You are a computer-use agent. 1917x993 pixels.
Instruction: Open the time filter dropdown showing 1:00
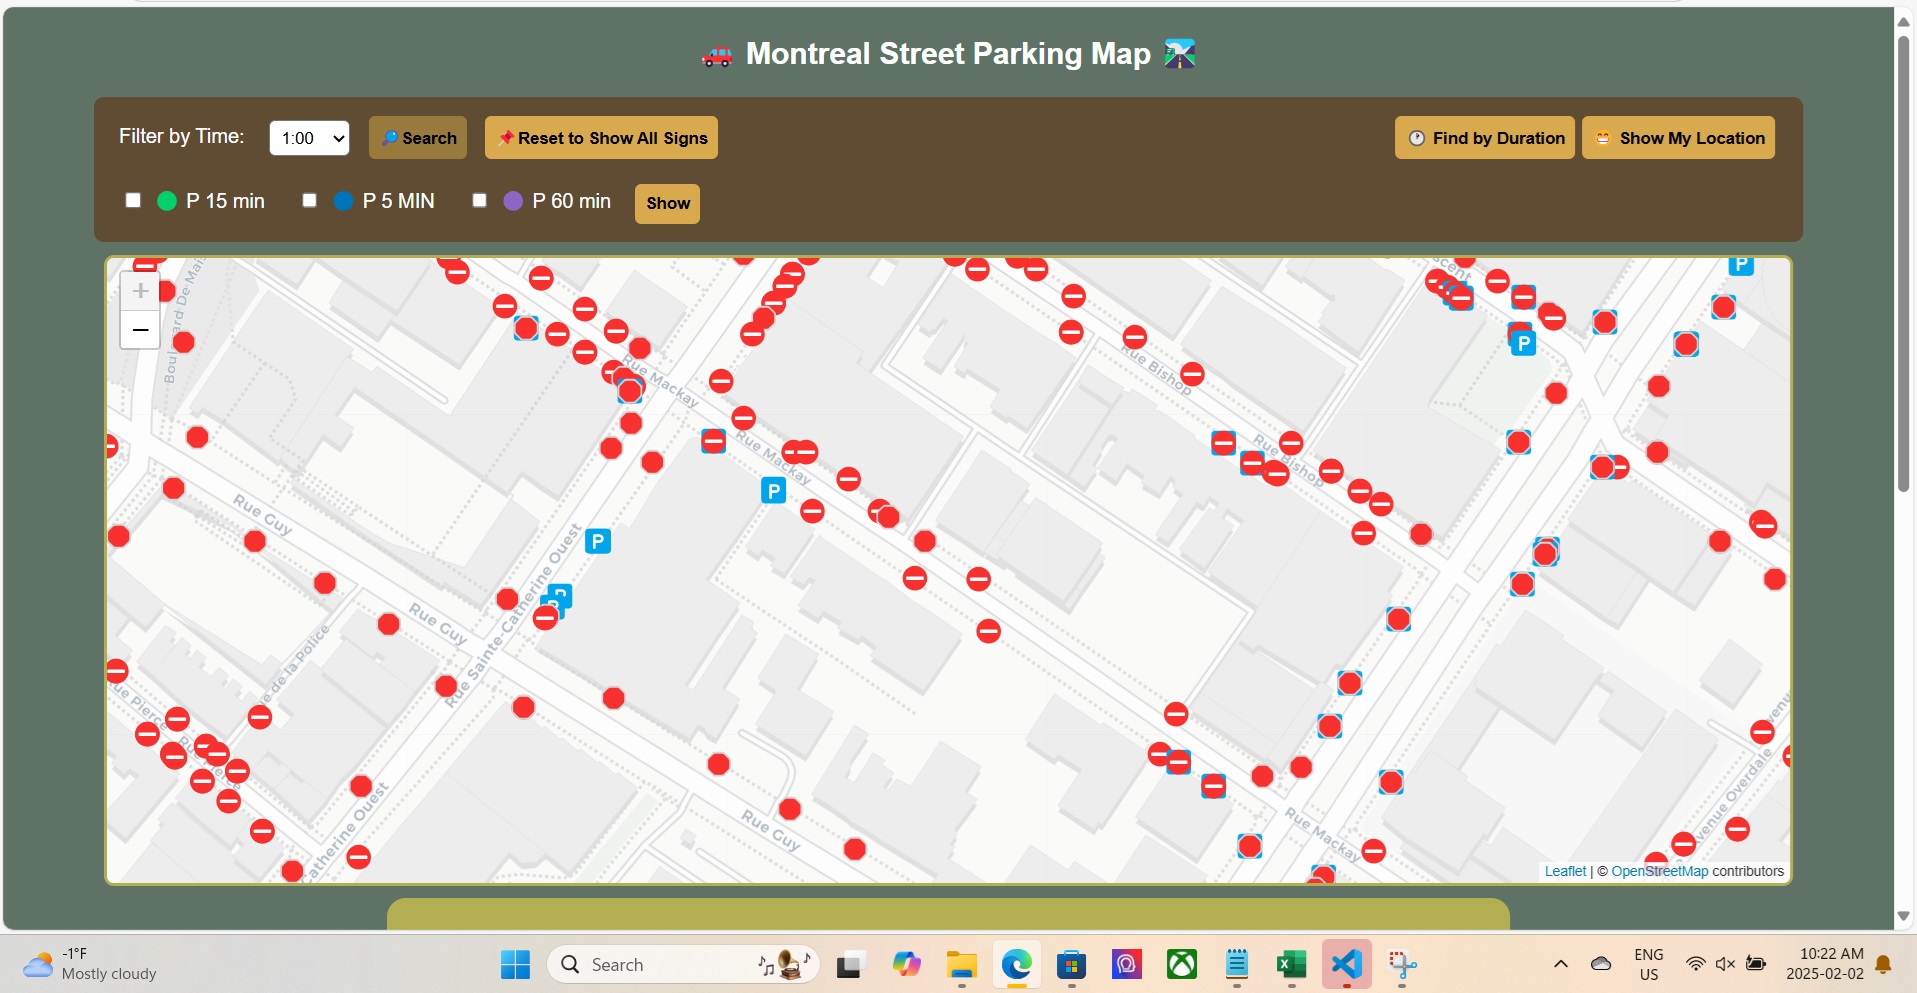click(308, 137)
